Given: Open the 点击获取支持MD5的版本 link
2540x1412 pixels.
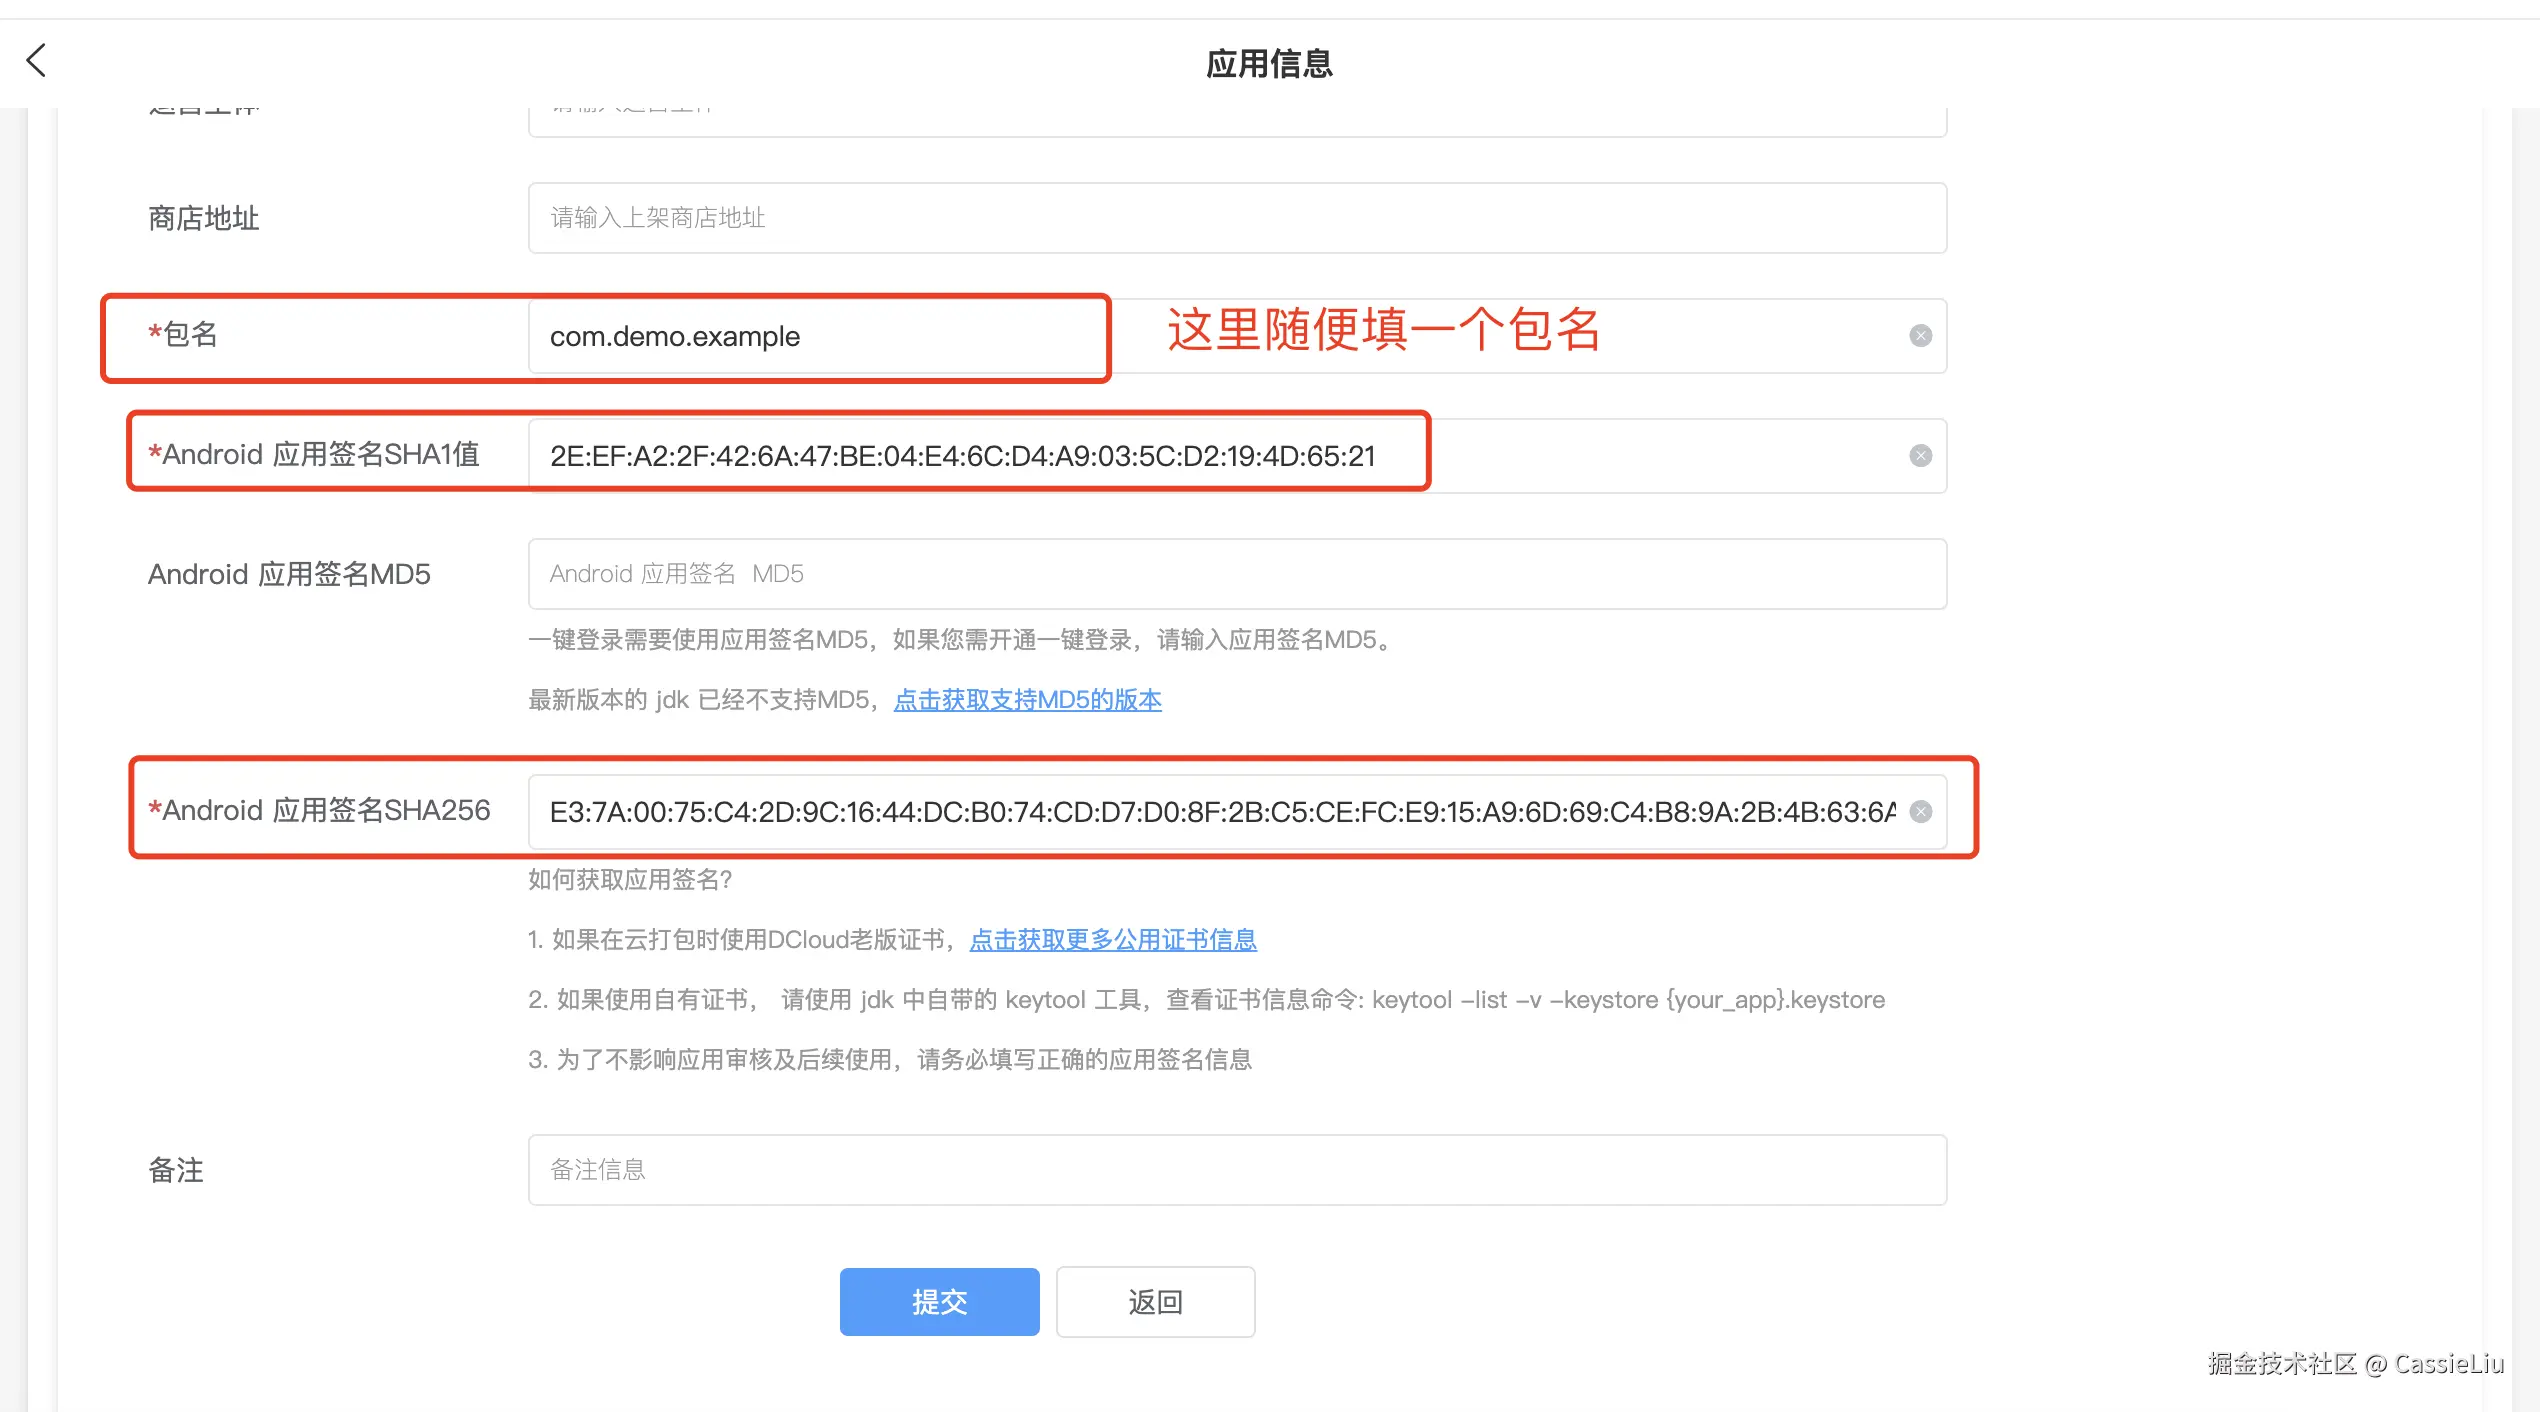Looking at the screenshot, I should (x=1027, y=700).
